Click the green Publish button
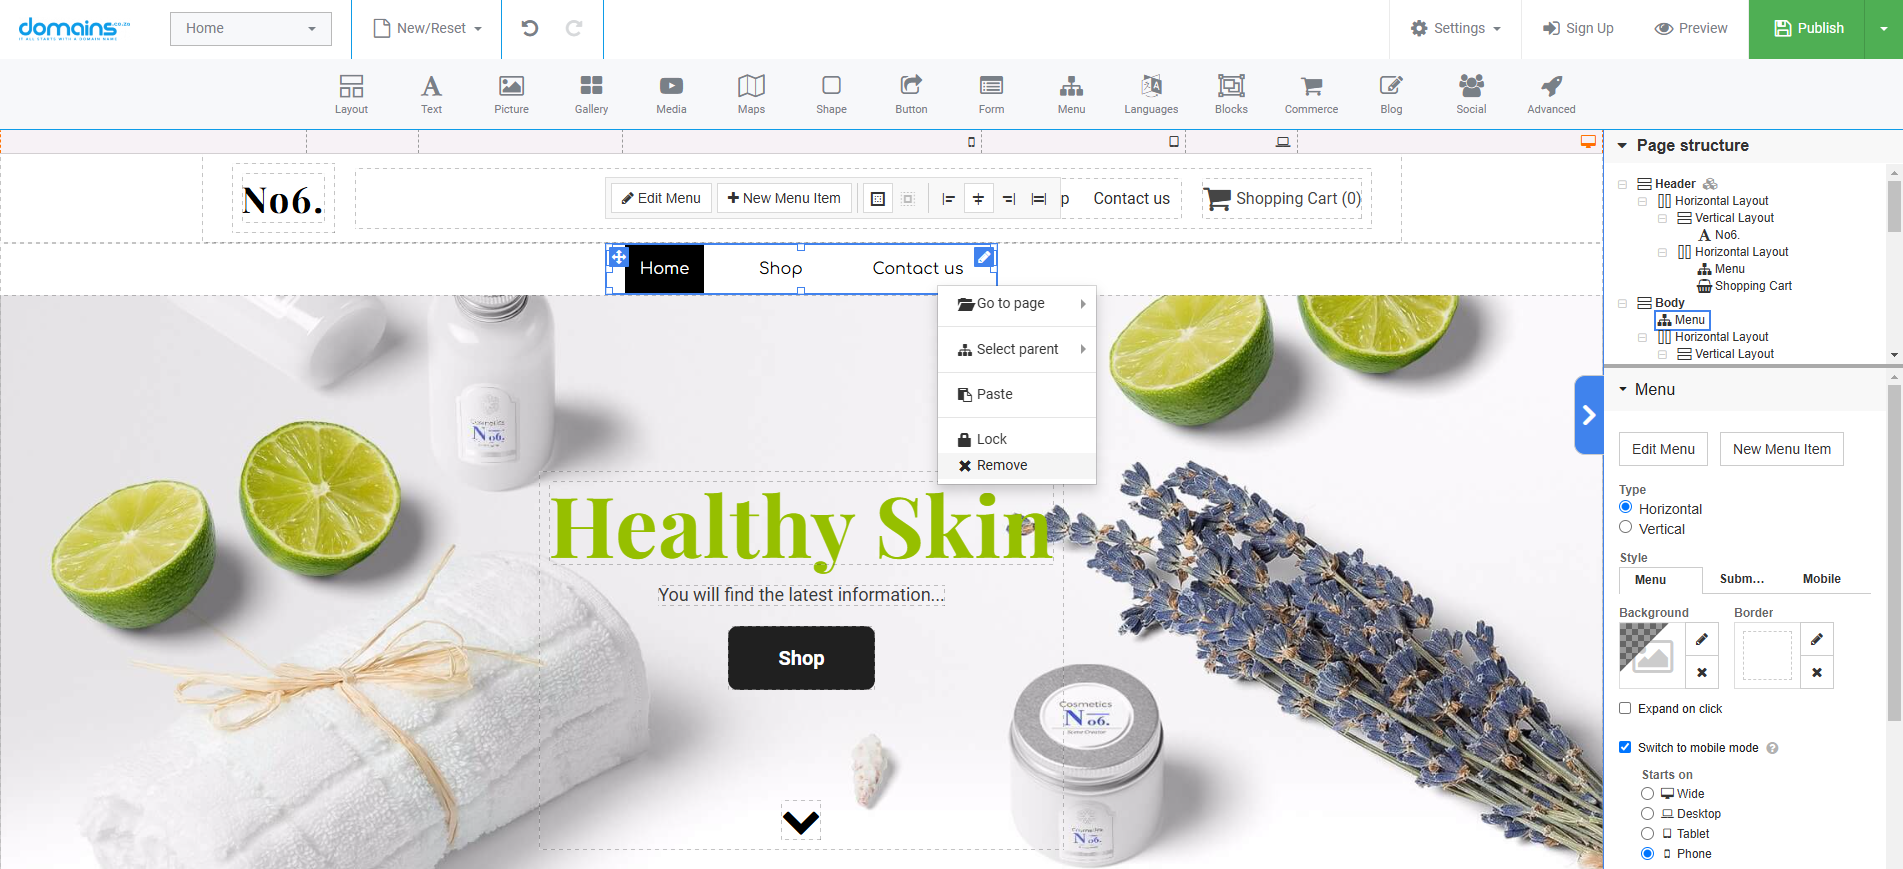 click(1807, 28)
